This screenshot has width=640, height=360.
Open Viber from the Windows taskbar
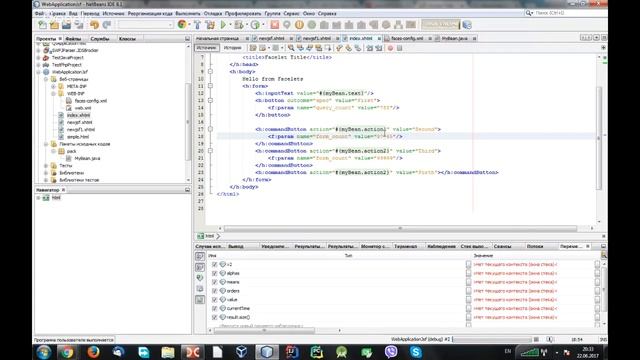(x=391, y=352)
